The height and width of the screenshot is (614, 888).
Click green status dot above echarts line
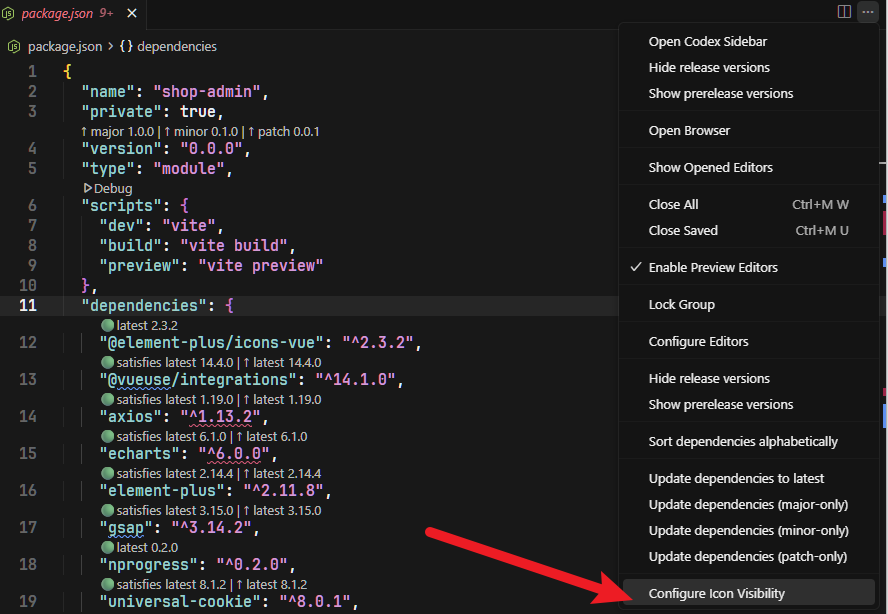[108, 436]
